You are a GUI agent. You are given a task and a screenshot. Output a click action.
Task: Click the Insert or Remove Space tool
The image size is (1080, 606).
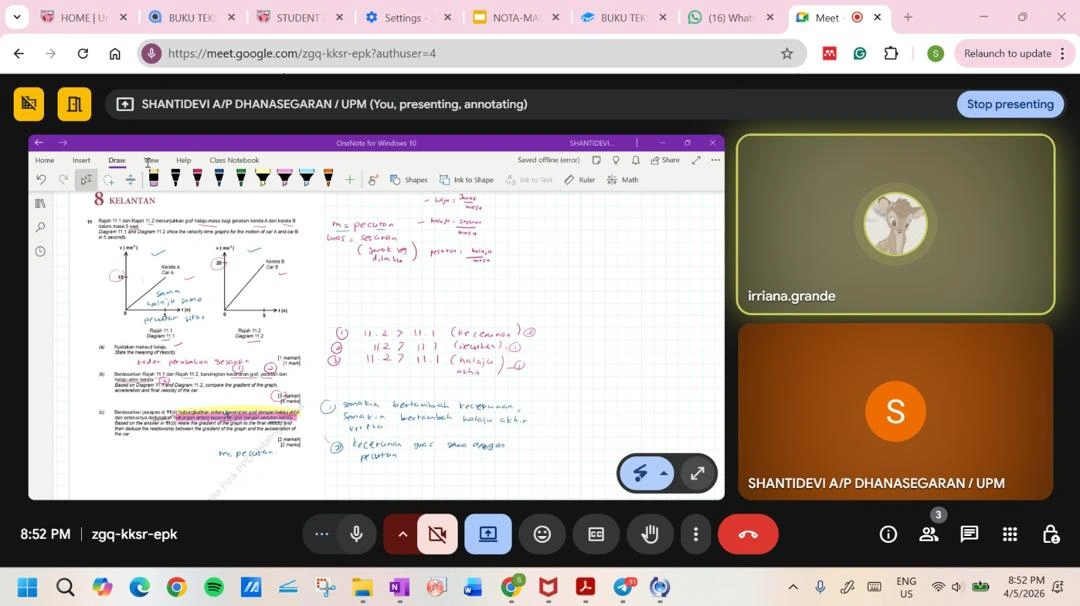click(130, 180)
